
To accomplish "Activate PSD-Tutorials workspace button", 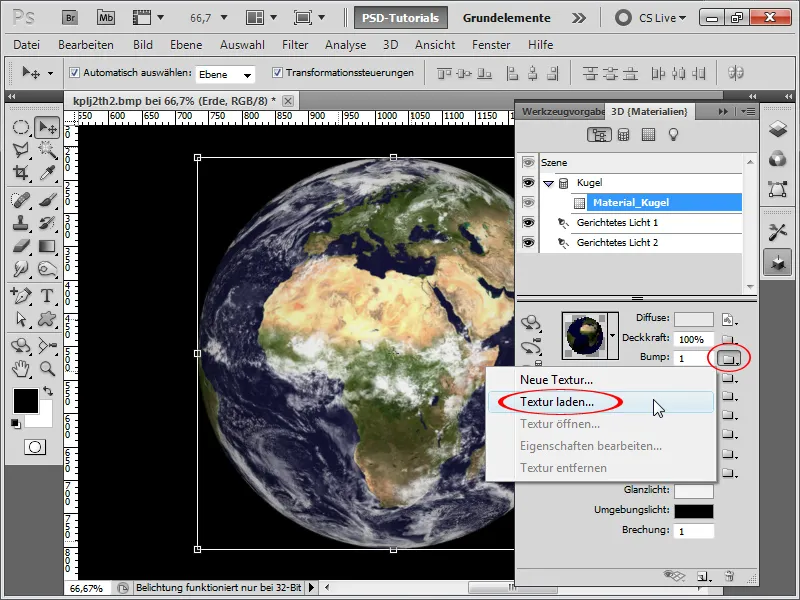I will pos(401,18).
